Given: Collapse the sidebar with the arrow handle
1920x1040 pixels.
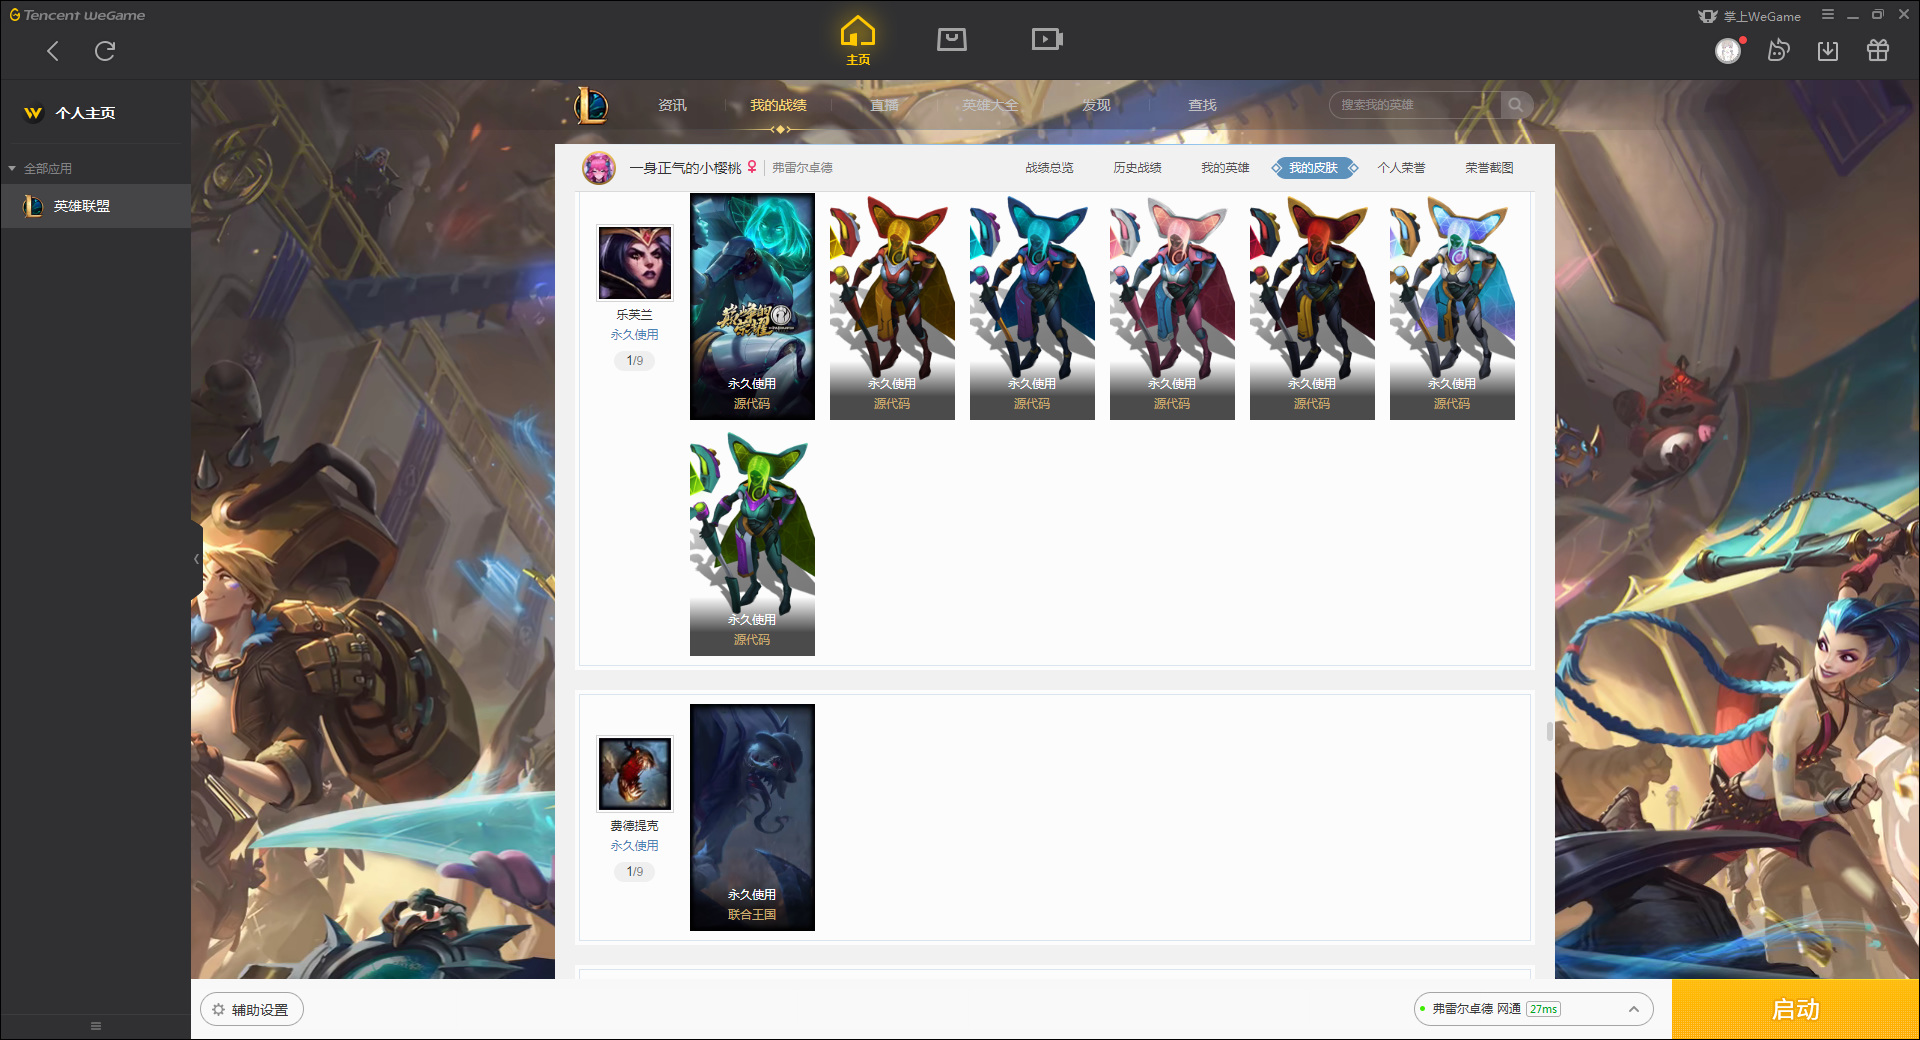Looking at the screenshot, I should [196, 559].
